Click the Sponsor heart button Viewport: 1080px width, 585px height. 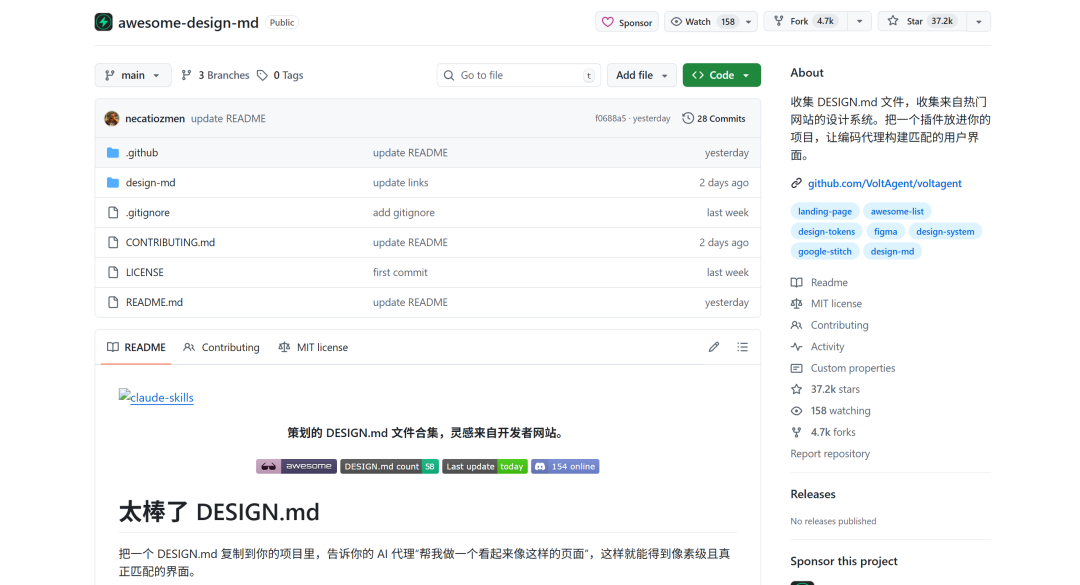click(627, 22)
